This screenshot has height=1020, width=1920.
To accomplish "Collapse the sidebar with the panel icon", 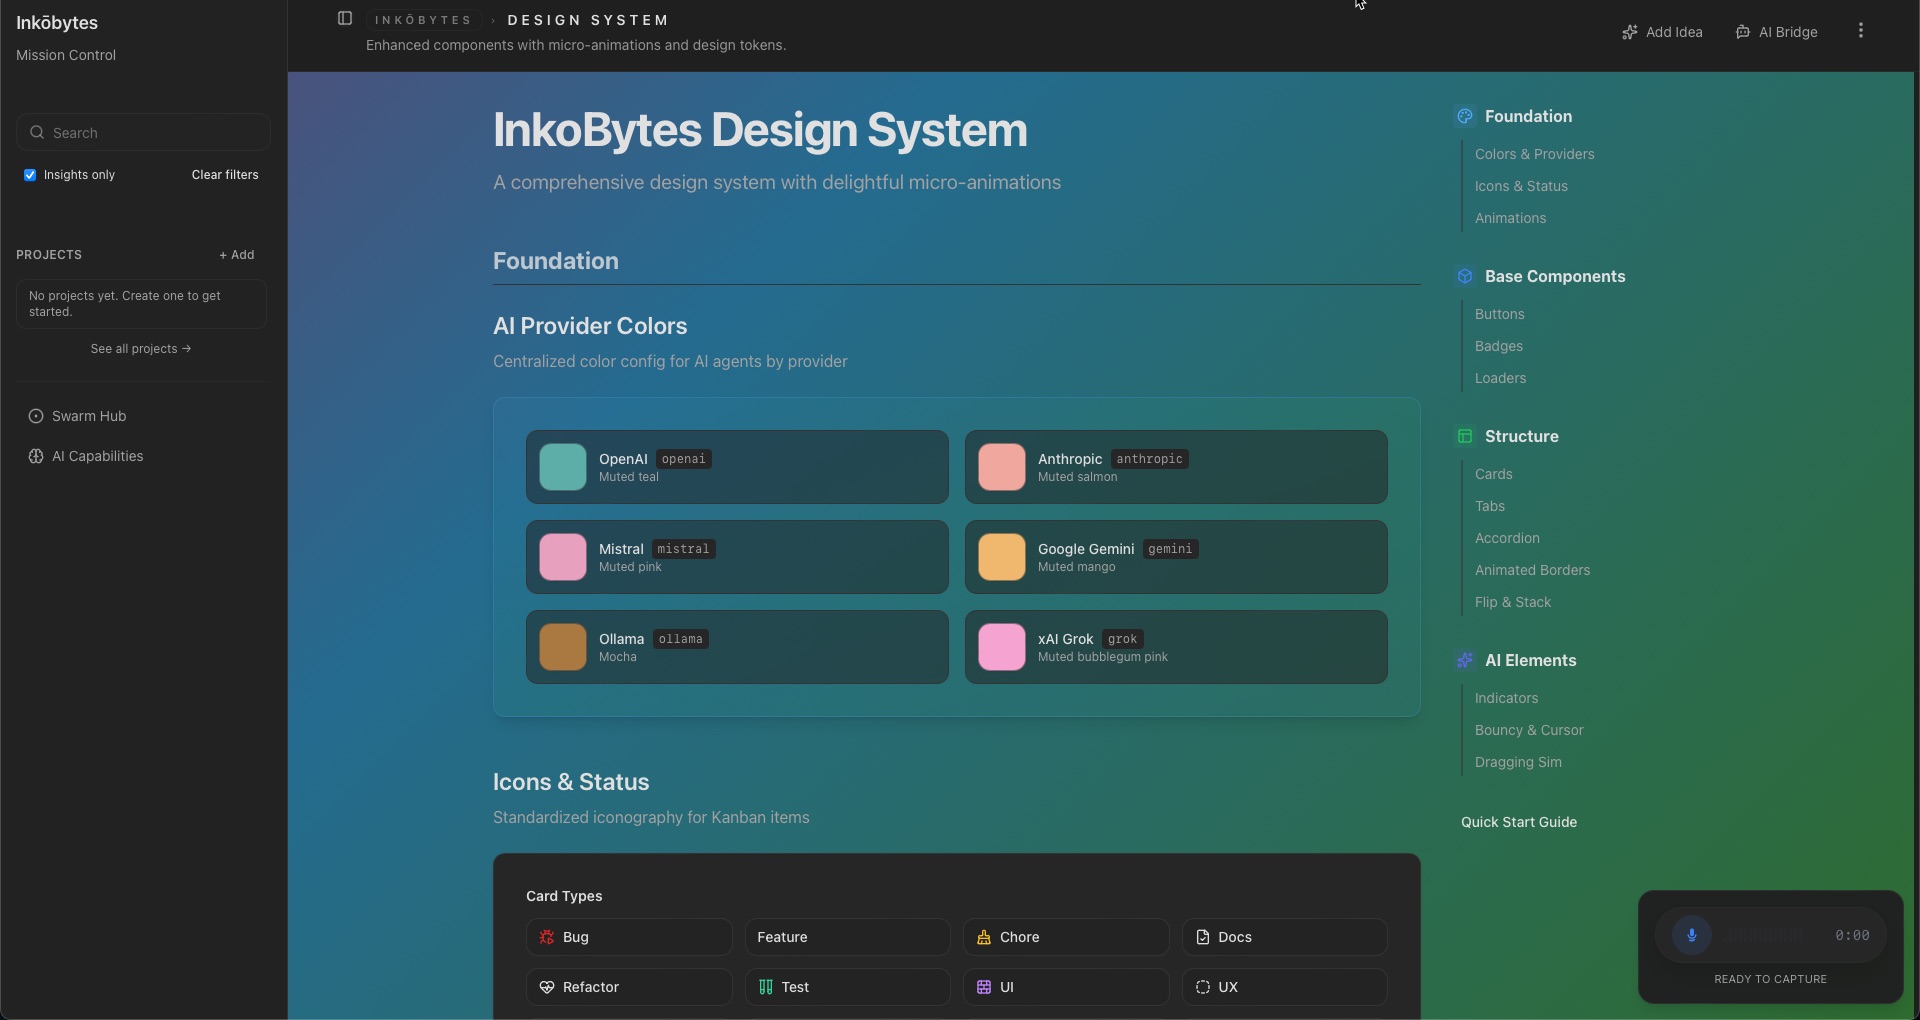I will (345, 18).
